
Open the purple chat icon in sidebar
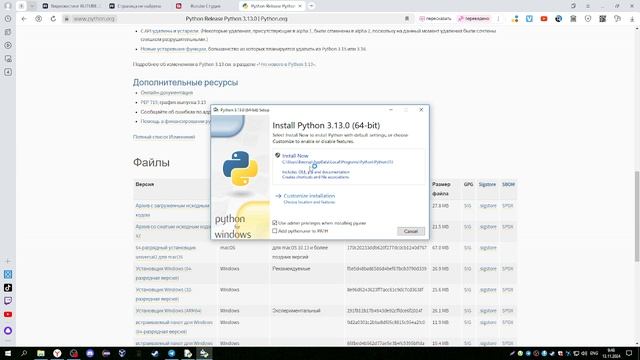coord(8,301)
